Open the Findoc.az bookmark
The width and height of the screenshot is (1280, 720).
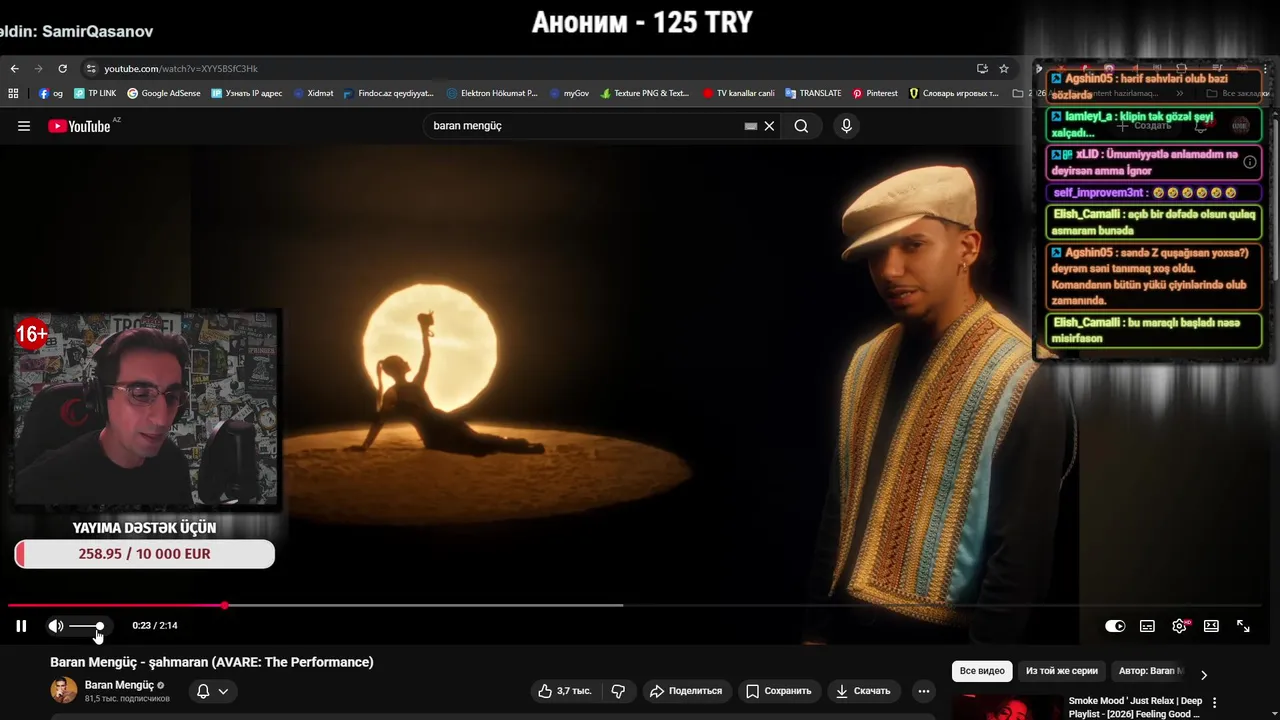coord(388,93)
